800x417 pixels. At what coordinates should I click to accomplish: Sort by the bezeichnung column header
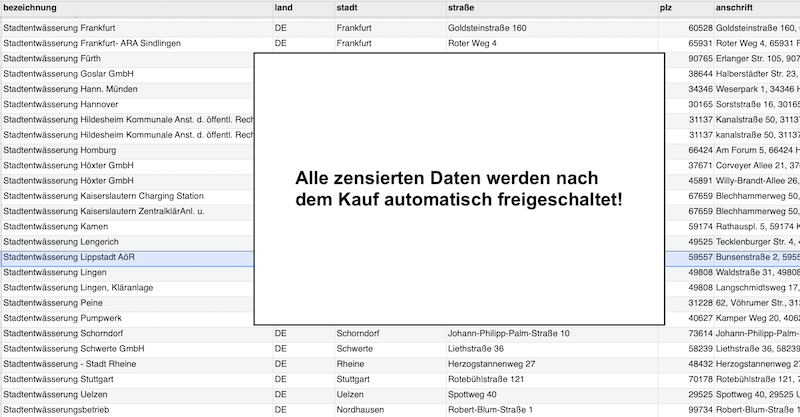point(30,8)
